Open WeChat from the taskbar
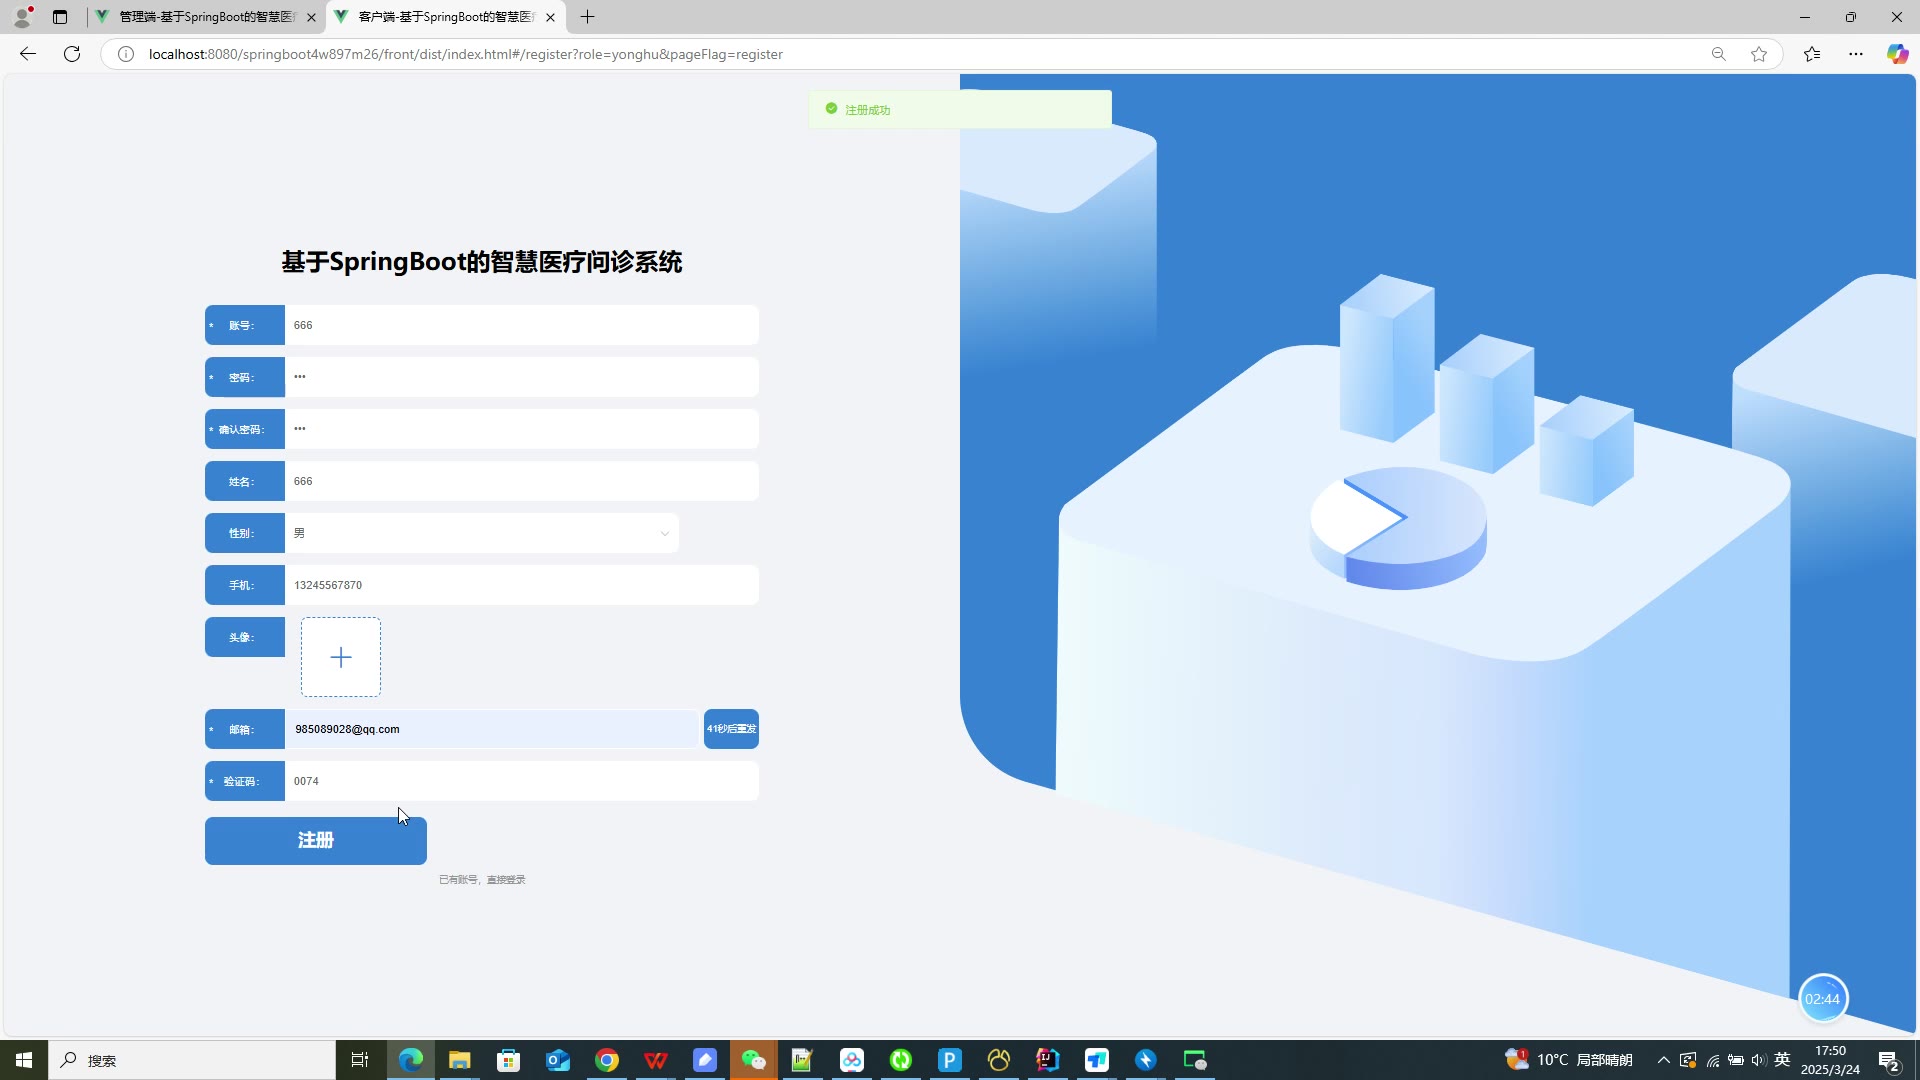The image size is (1920, 1080). coord(753,1060)
